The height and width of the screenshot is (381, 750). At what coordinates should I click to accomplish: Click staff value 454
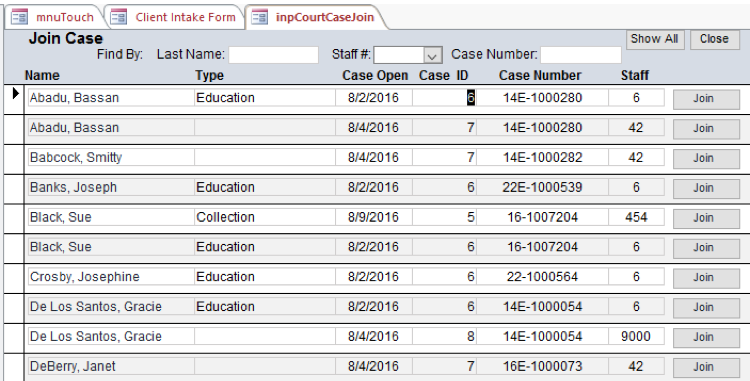(x=636, y=217)
